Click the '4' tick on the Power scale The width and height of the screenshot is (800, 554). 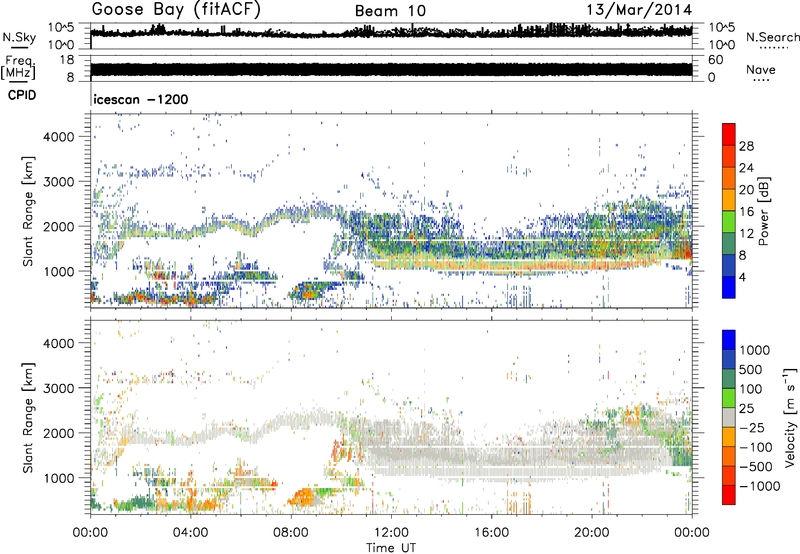(742, 277)
